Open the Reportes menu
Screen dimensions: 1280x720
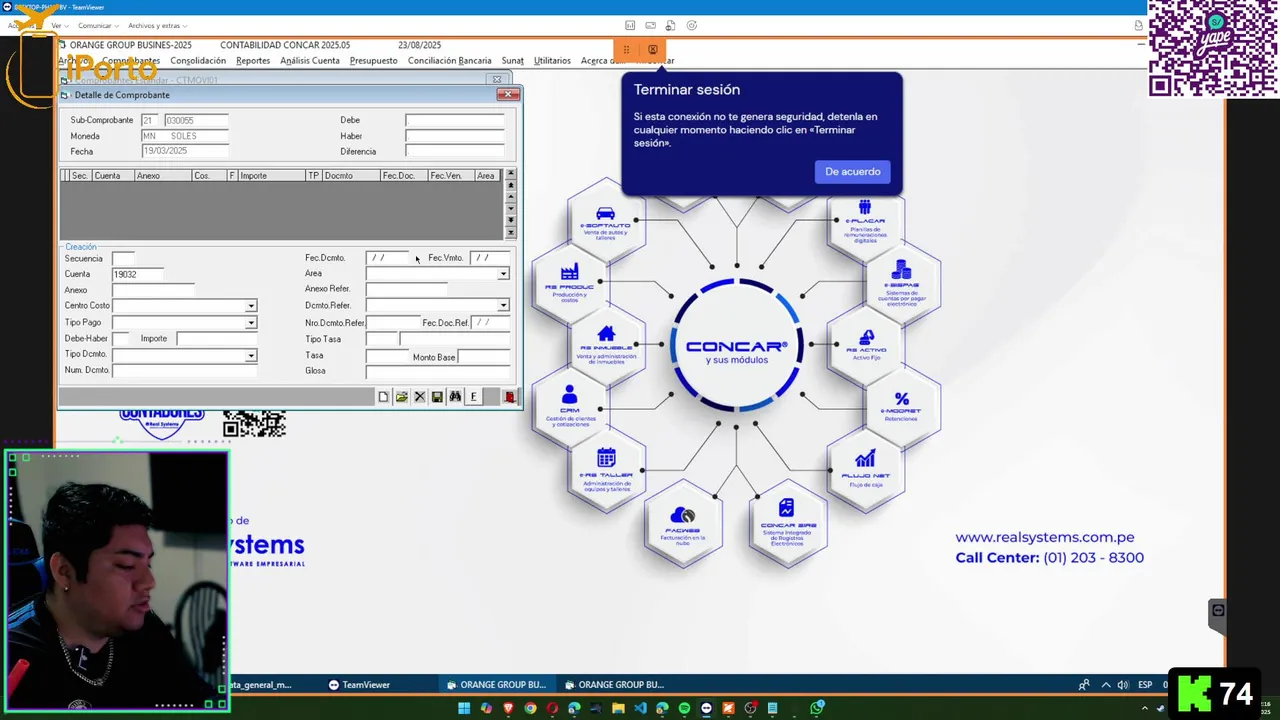[253, 61]
